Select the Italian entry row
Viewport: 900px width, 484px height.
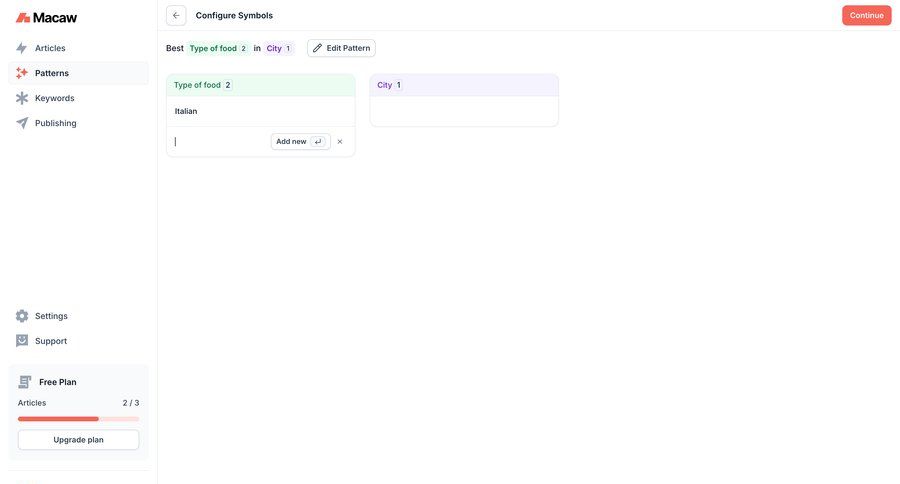[x=260, y=111]
